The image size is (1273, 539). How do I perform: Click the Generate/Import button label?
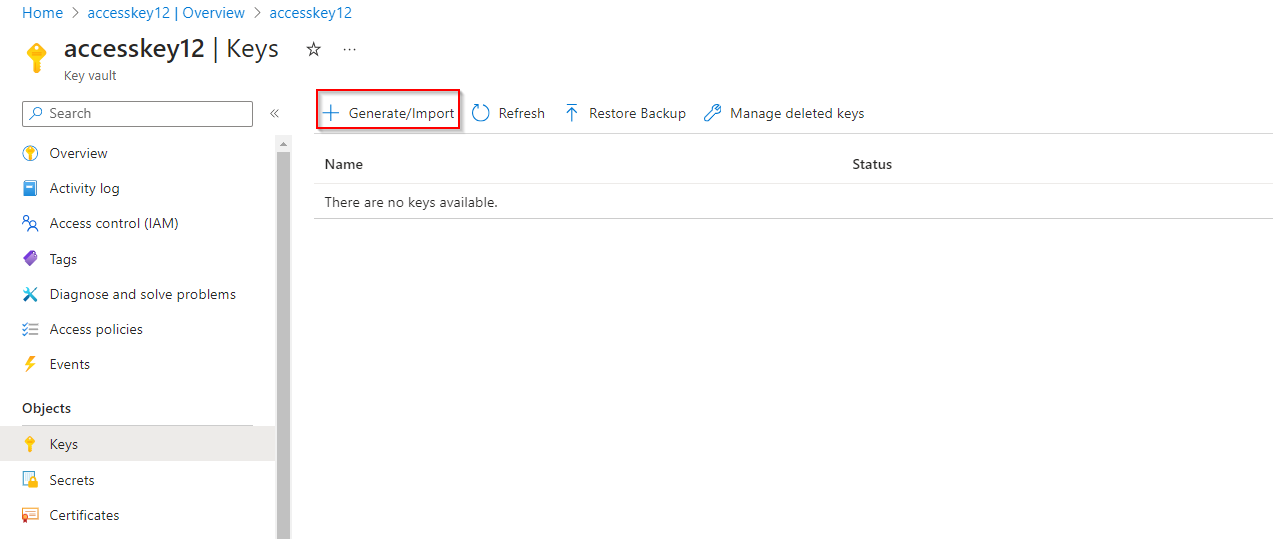click(401, 113)
